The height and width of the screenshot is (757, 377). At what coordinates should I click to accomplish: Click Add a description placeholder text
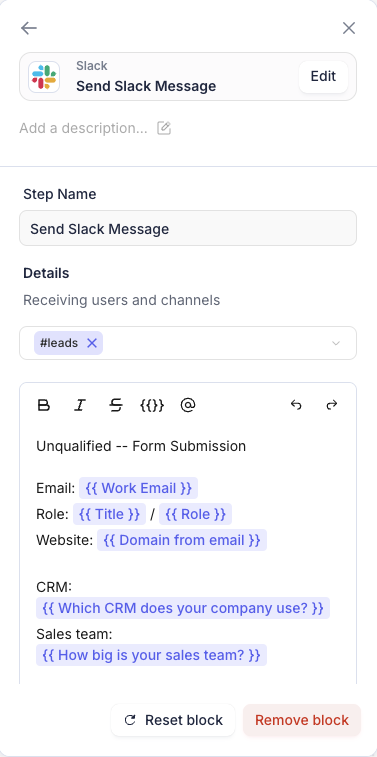tap(84, 128)
